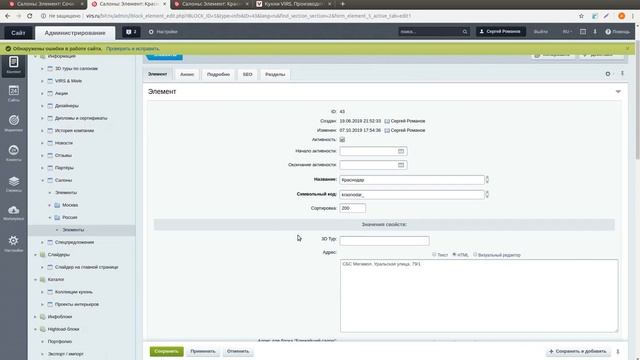
Task: Switch to the Анонс tab
Action: click(x=187, y=74)
